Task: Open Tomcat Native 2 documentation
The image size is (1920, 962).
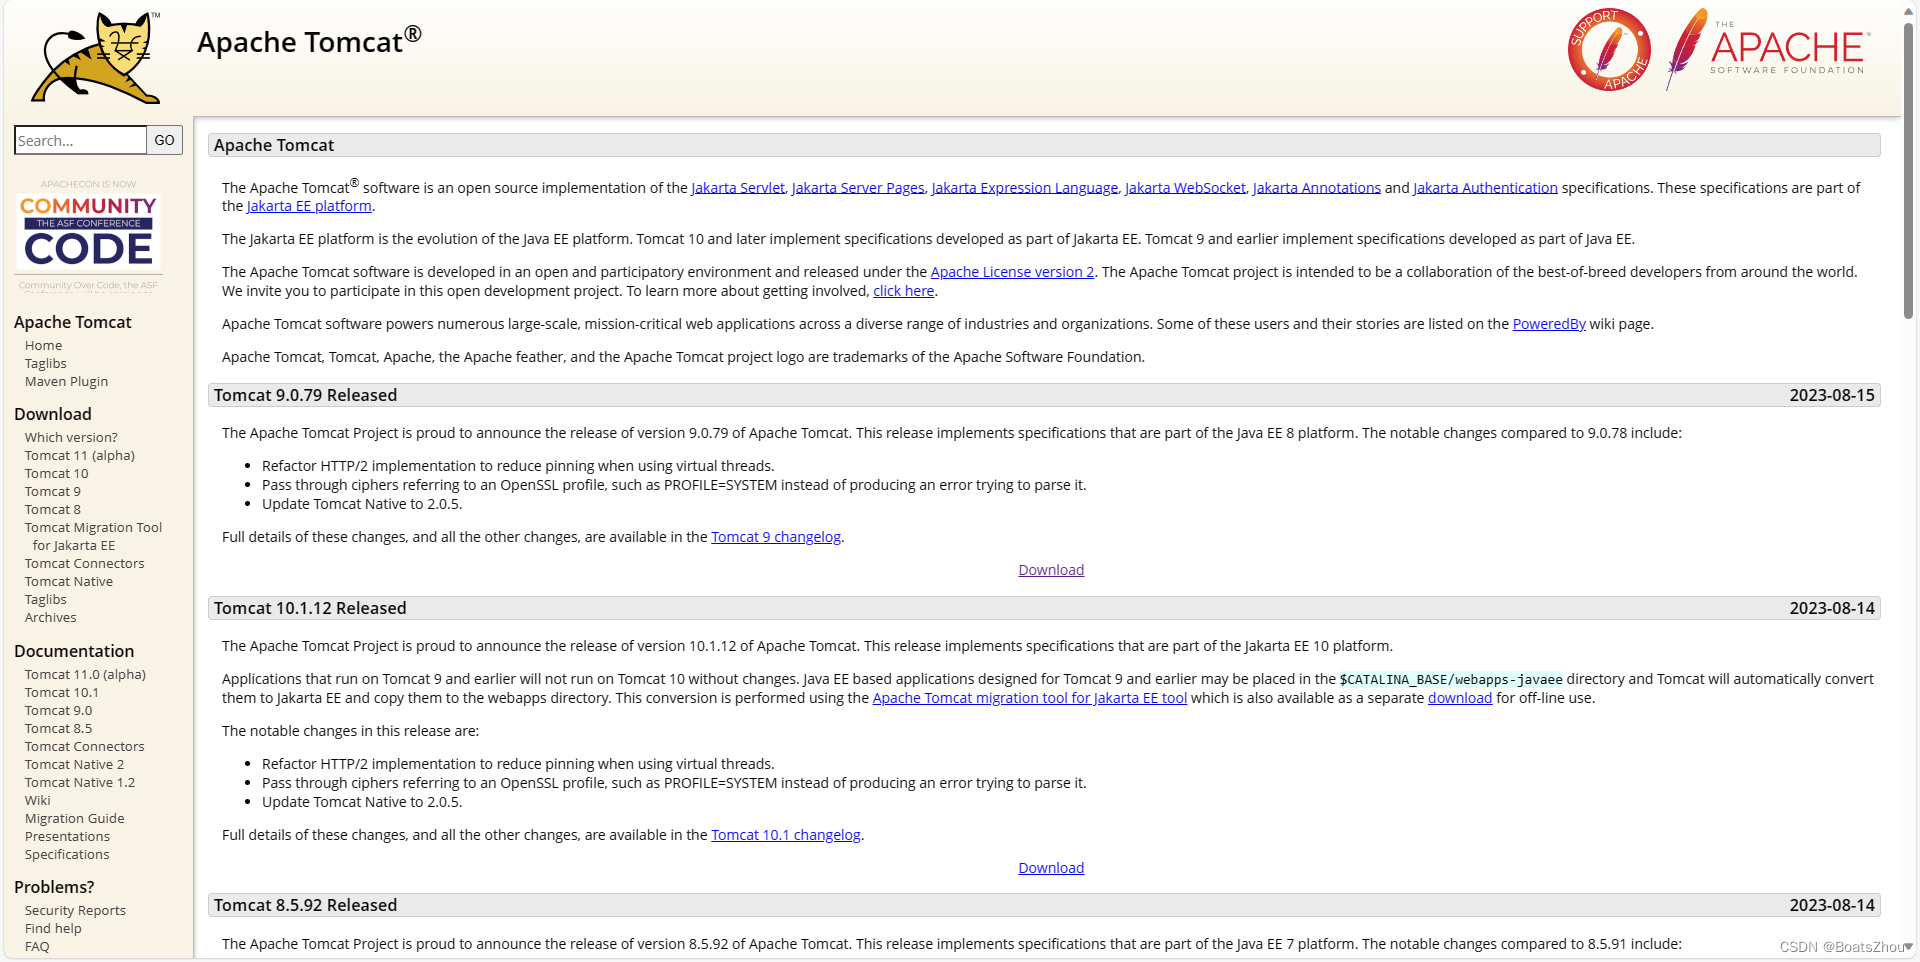Action: [74, 765]
